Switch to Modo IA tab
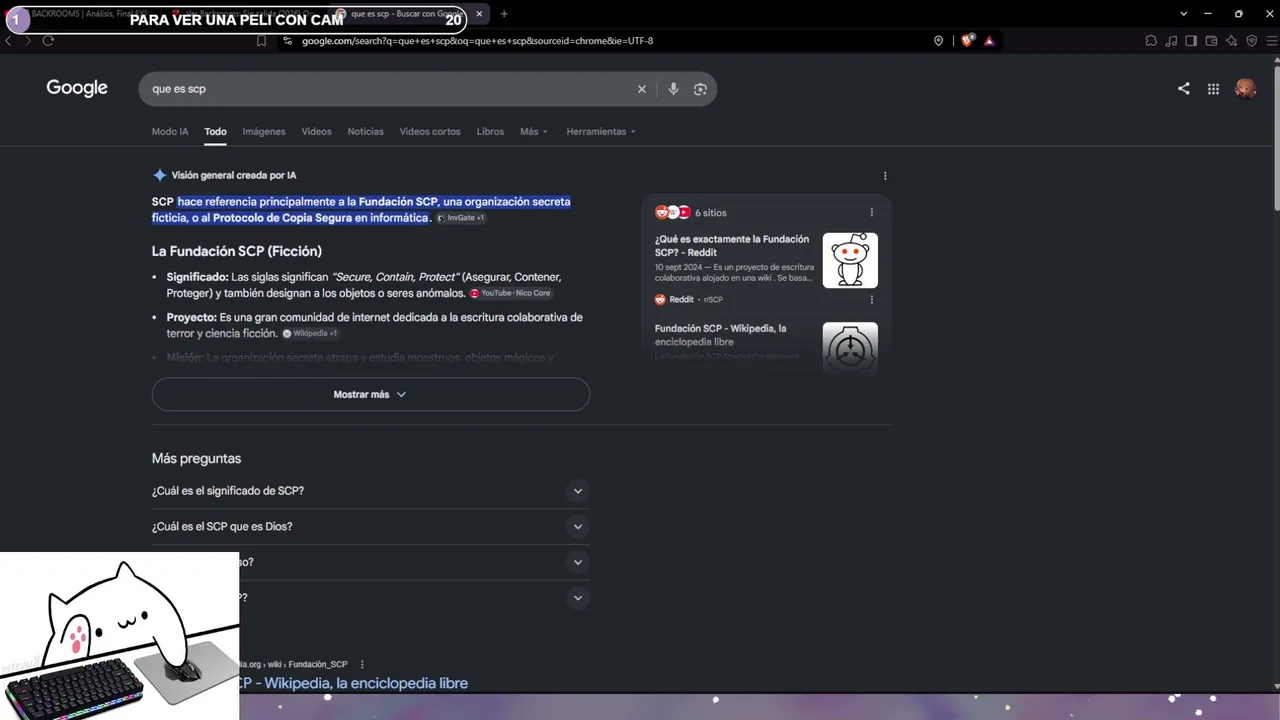 coord(170,132)
